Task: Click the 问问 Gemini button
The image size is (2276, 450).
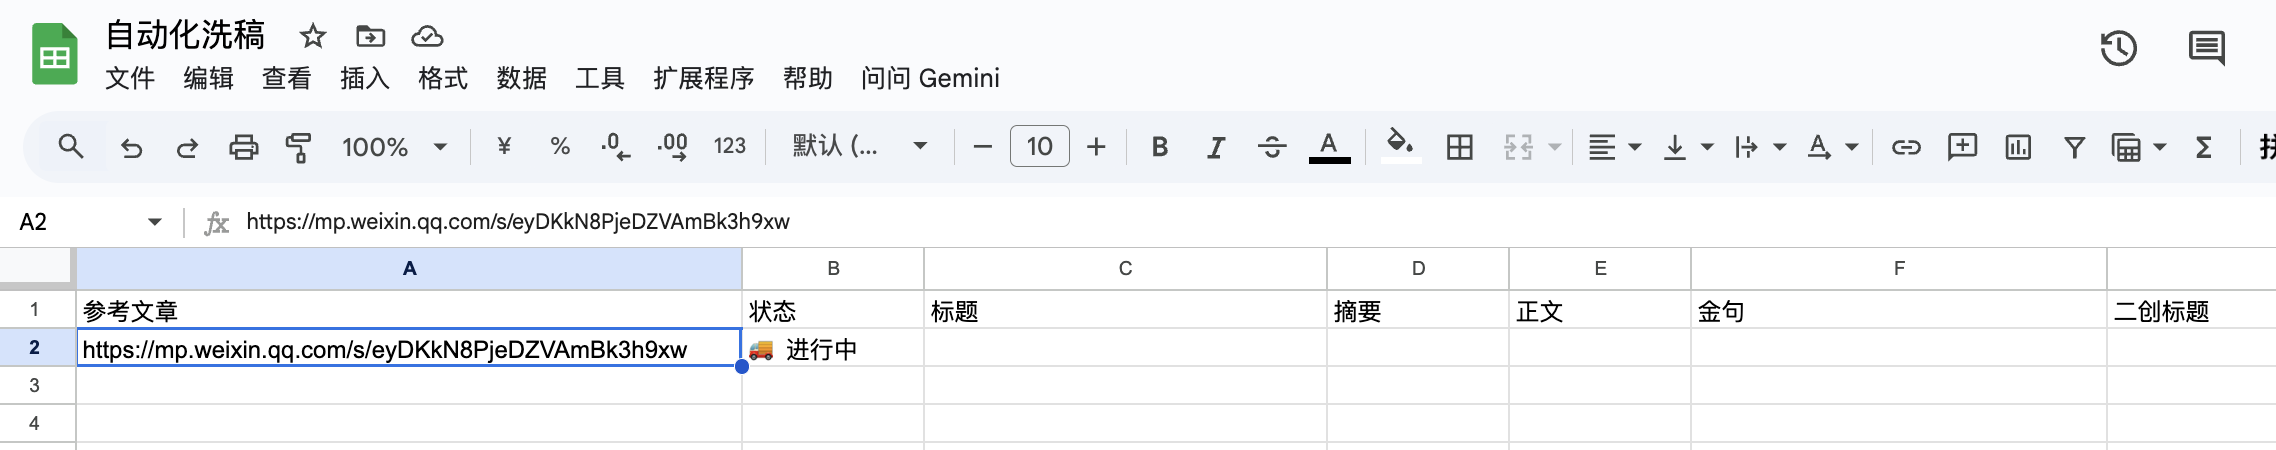Action: tap(930, 78)
